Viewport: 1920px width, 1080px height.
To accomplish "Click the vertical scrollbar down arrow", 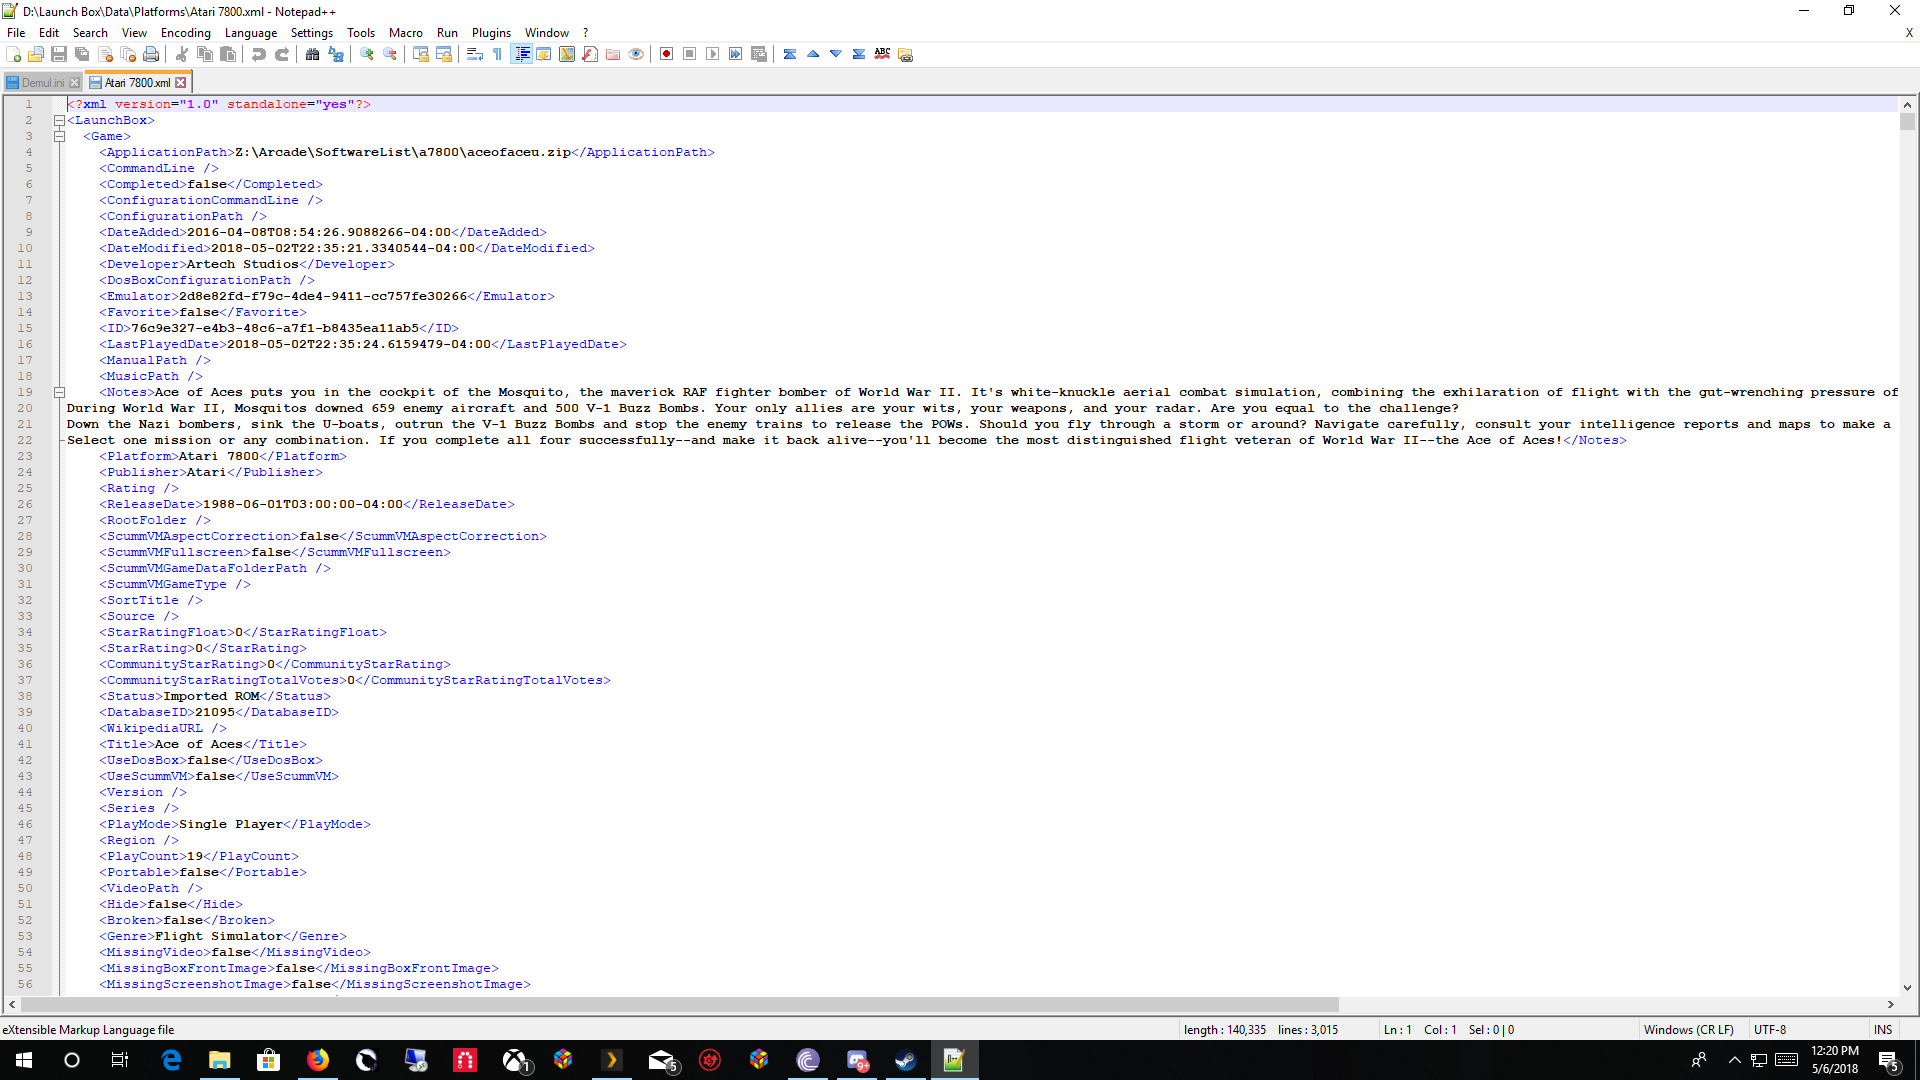I will [x=1907, y=988].
